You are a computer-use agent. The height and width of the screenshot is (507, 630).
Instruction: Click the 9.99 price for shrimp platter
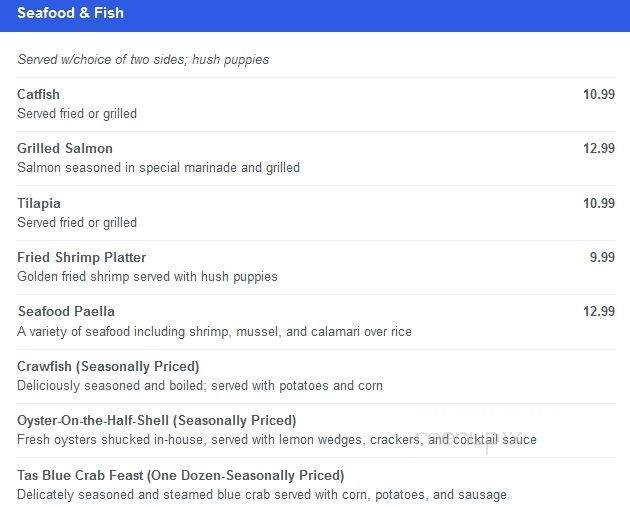tap(602, 258)
